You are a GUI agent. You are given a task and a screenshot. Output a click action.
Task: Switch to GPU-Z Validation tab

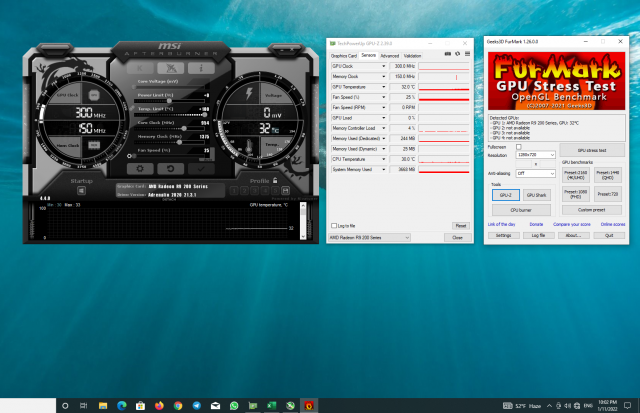[412, 56]
